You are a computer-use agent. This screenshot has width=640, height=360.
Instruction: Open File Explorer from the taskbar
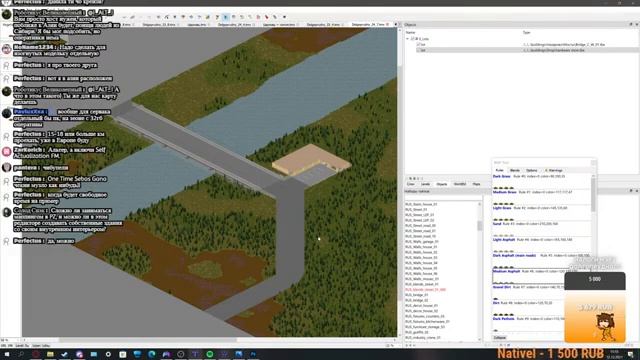click(x=50, y=354)
